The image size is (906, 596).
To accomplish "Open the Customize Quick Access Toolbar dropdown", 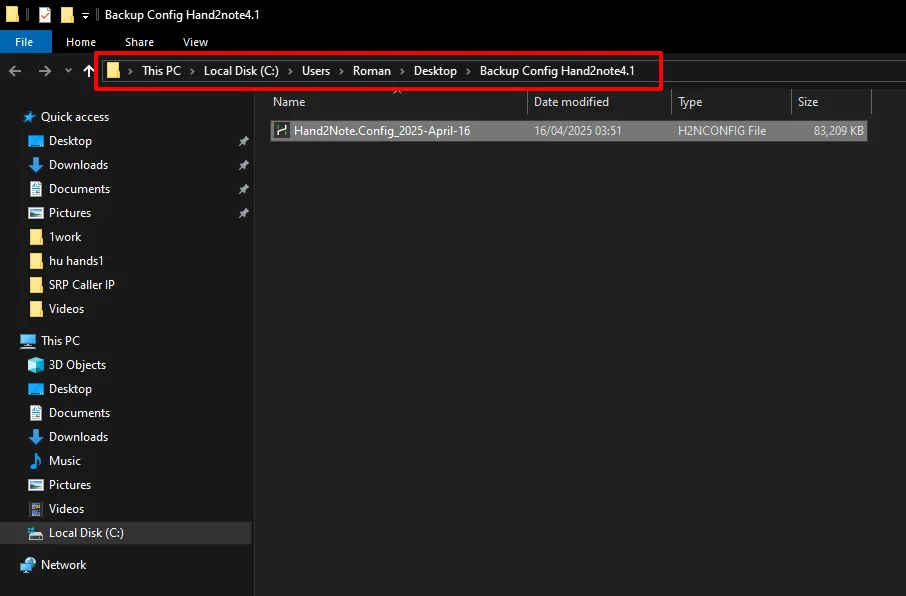I will point(85,16).
